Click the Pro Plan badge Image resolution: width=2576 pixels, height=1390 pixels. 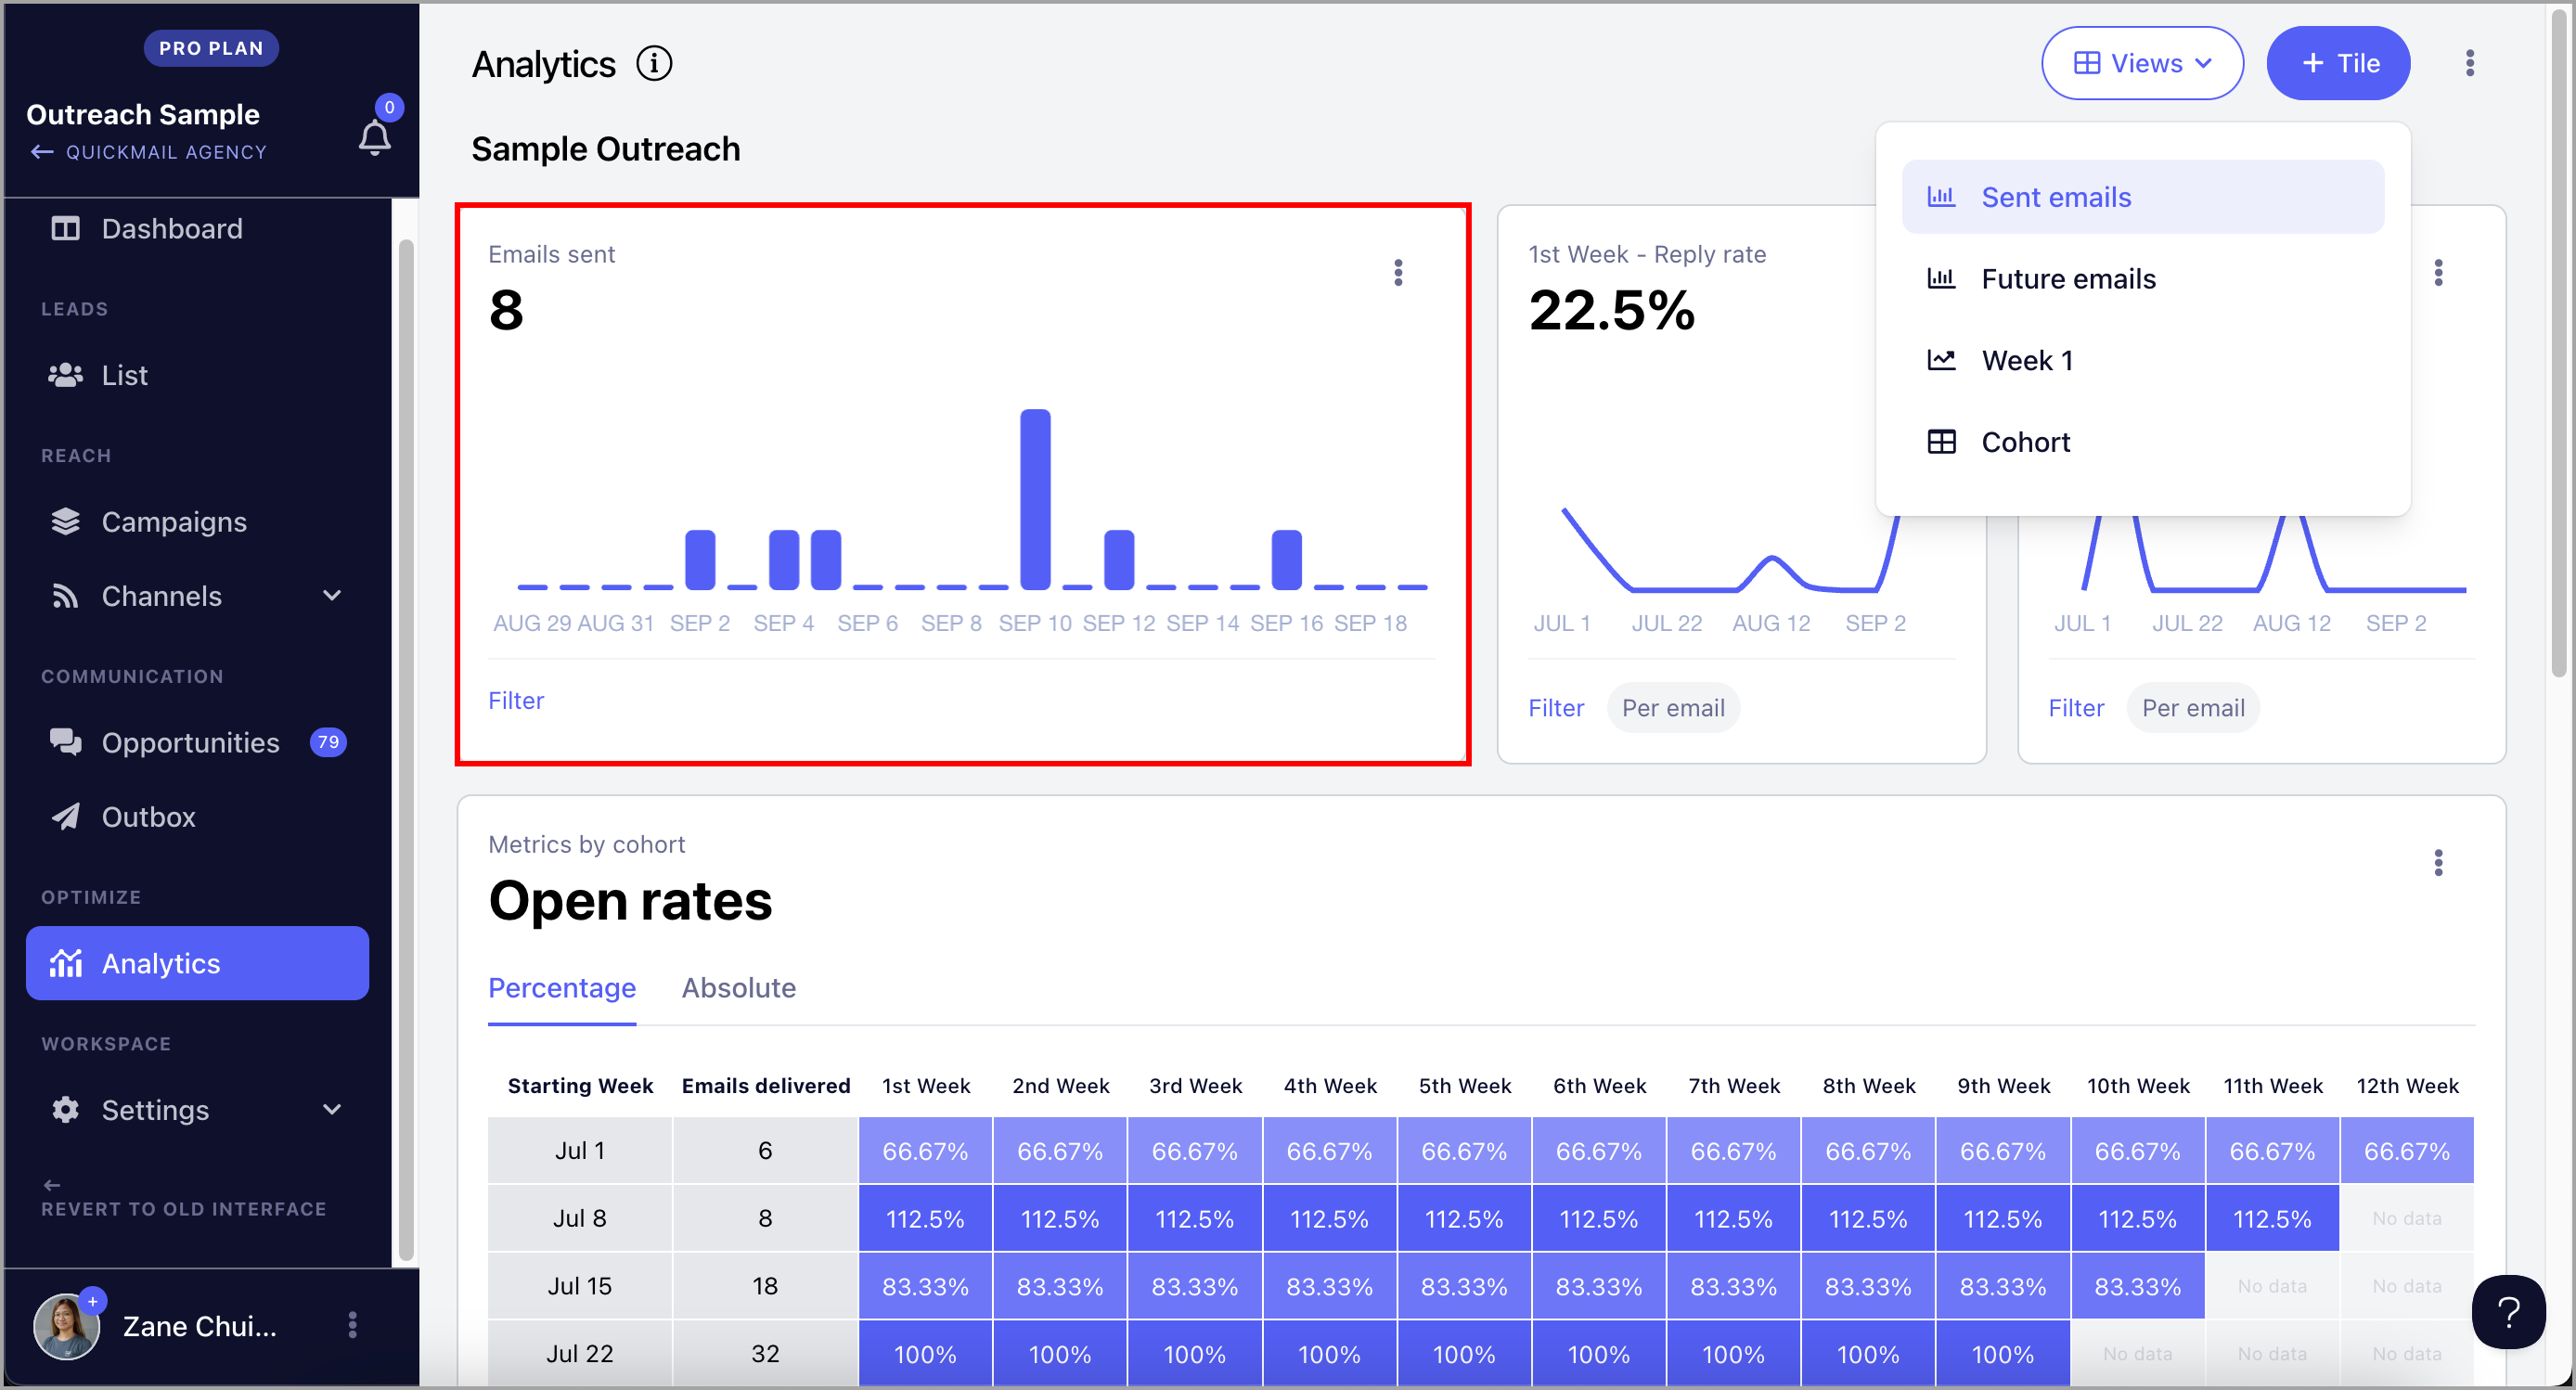pos(211,48)
